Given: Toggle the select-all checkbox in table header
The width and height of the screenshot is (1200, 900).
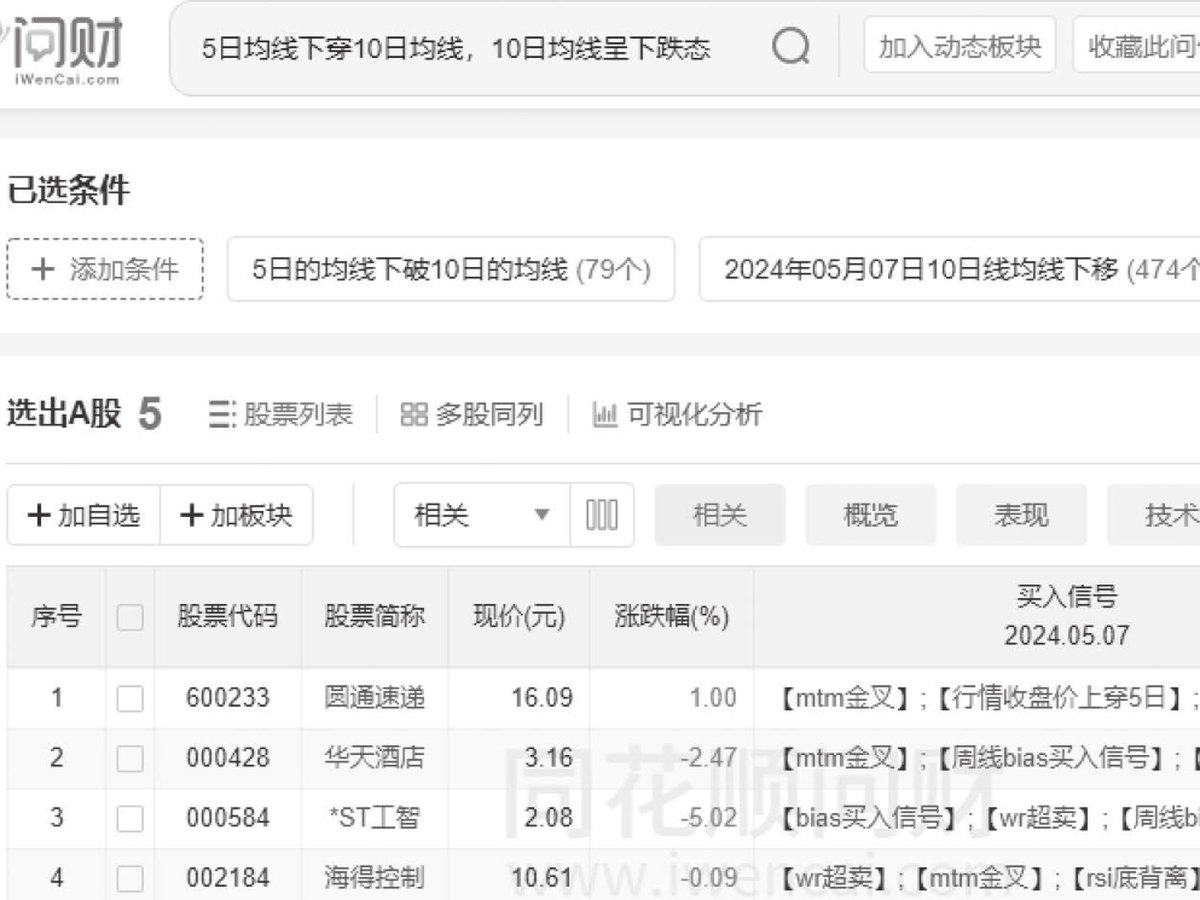Looking at the screenshot, I should [130, 617].
